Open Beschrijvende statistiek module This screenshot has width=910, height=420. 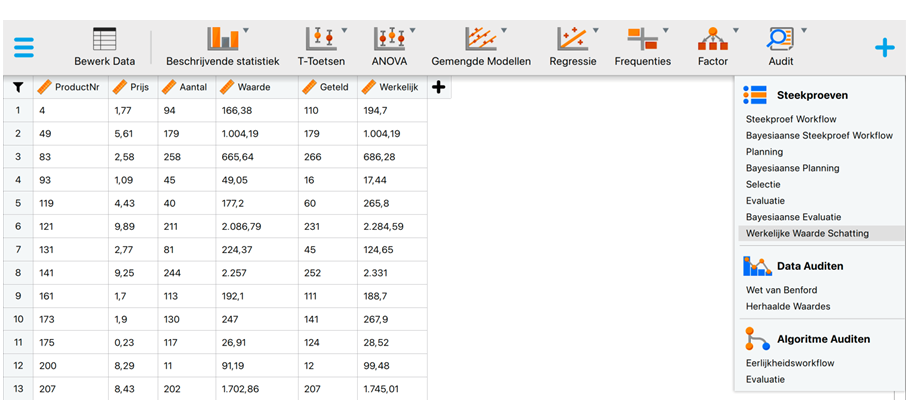click(222, 40)
